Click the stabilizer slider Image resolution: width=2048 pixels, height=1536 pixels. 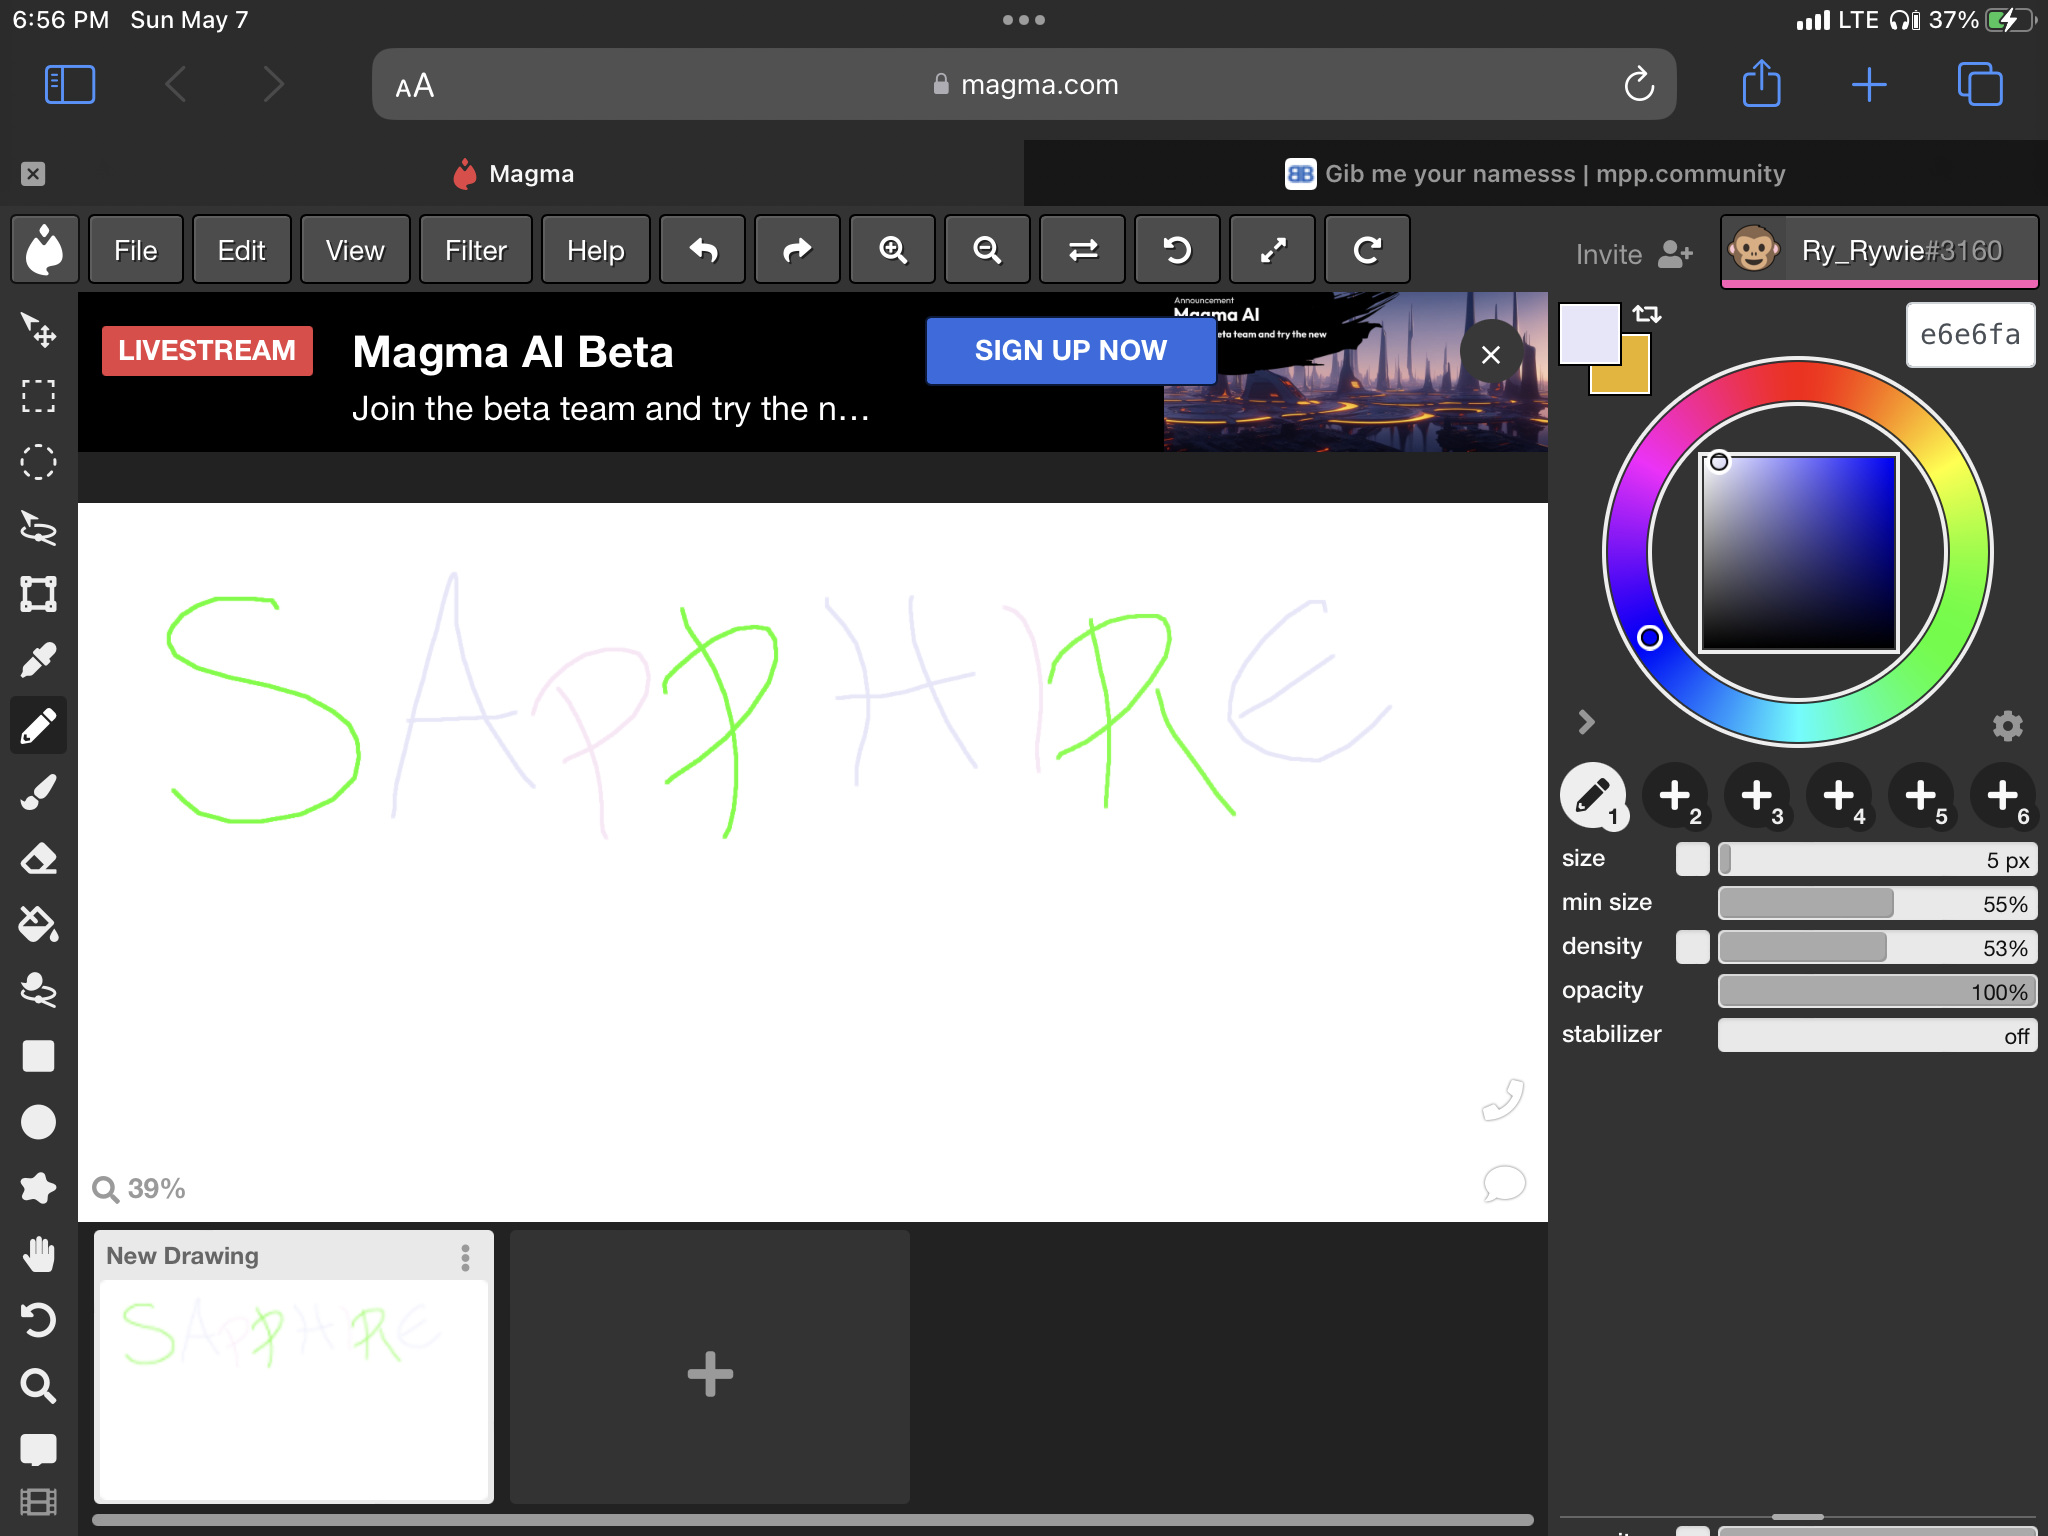point(1877,1035)
